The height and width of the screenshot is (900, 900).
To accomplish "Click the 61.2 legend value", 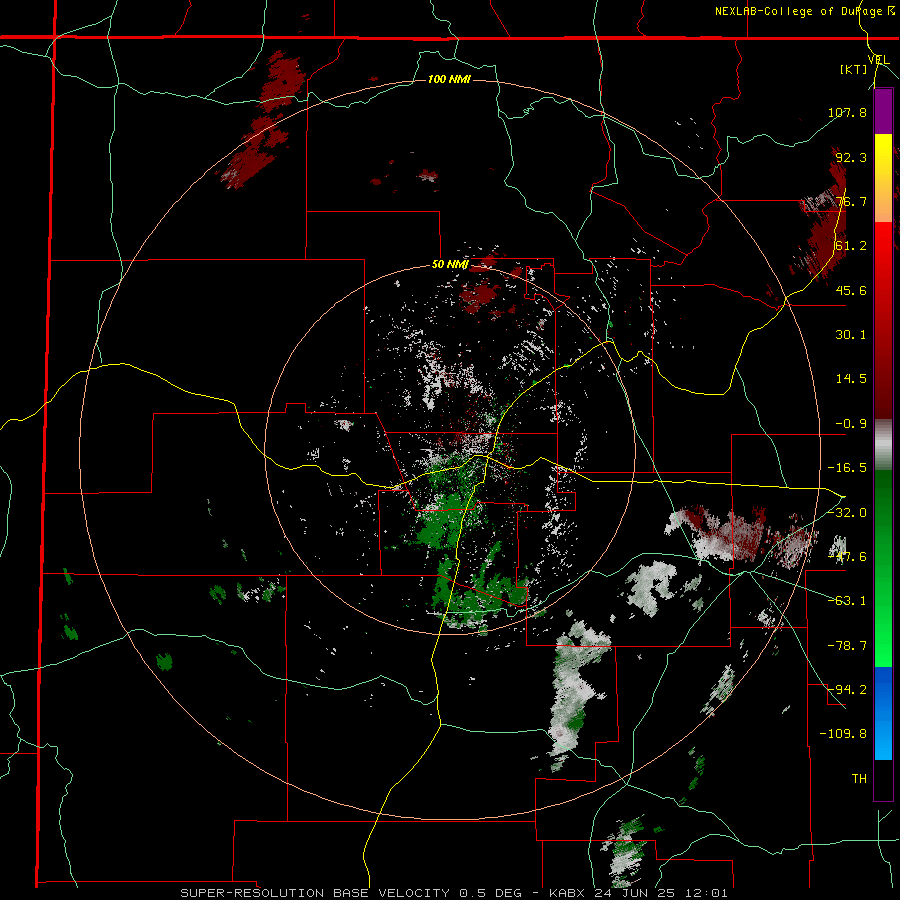I will [x=851, y=246].
